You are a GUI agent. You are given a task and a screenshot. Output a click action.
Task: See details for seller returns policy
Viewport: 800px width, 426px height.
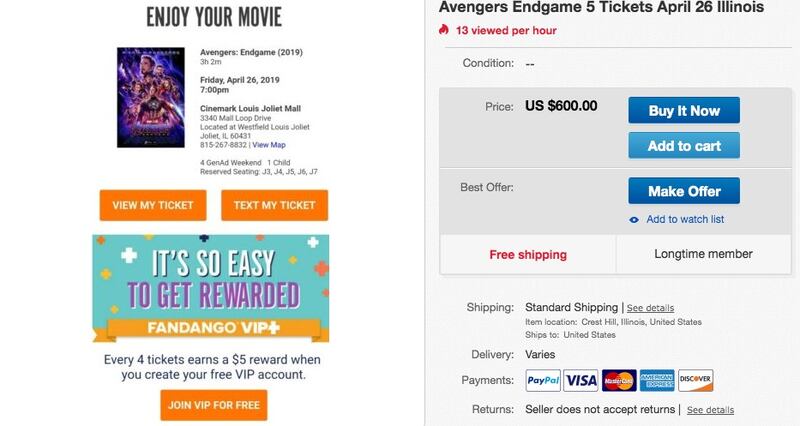coord(710,410)
